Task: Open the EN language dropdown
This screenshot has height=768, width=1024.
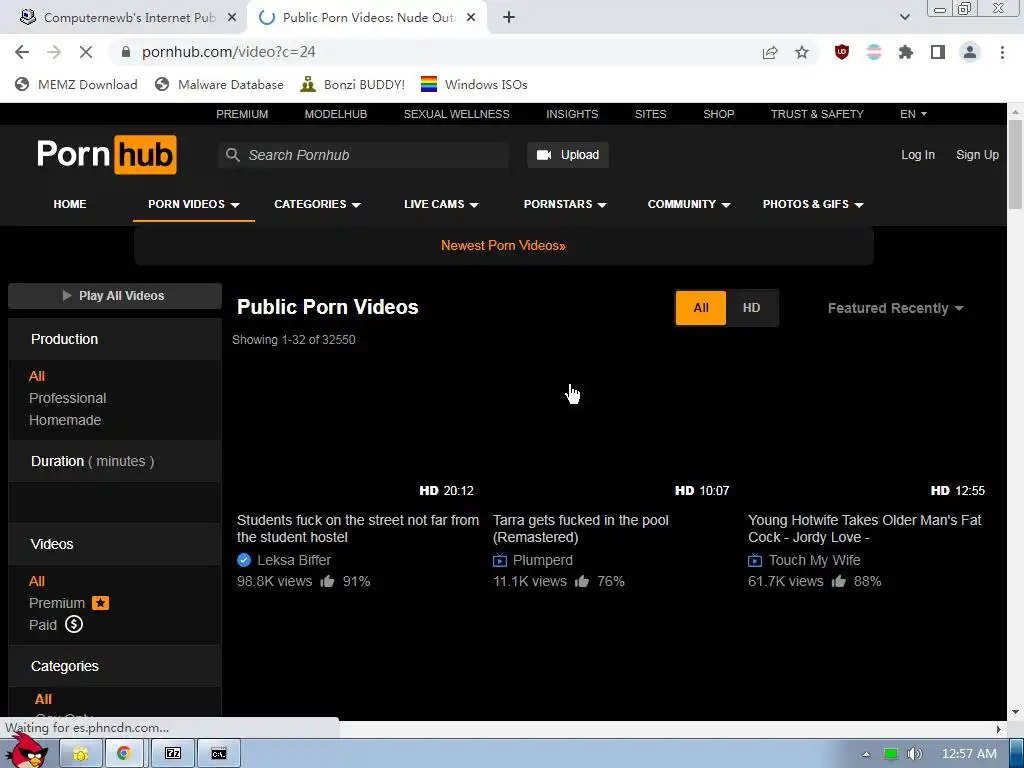Action: [913, 114]
